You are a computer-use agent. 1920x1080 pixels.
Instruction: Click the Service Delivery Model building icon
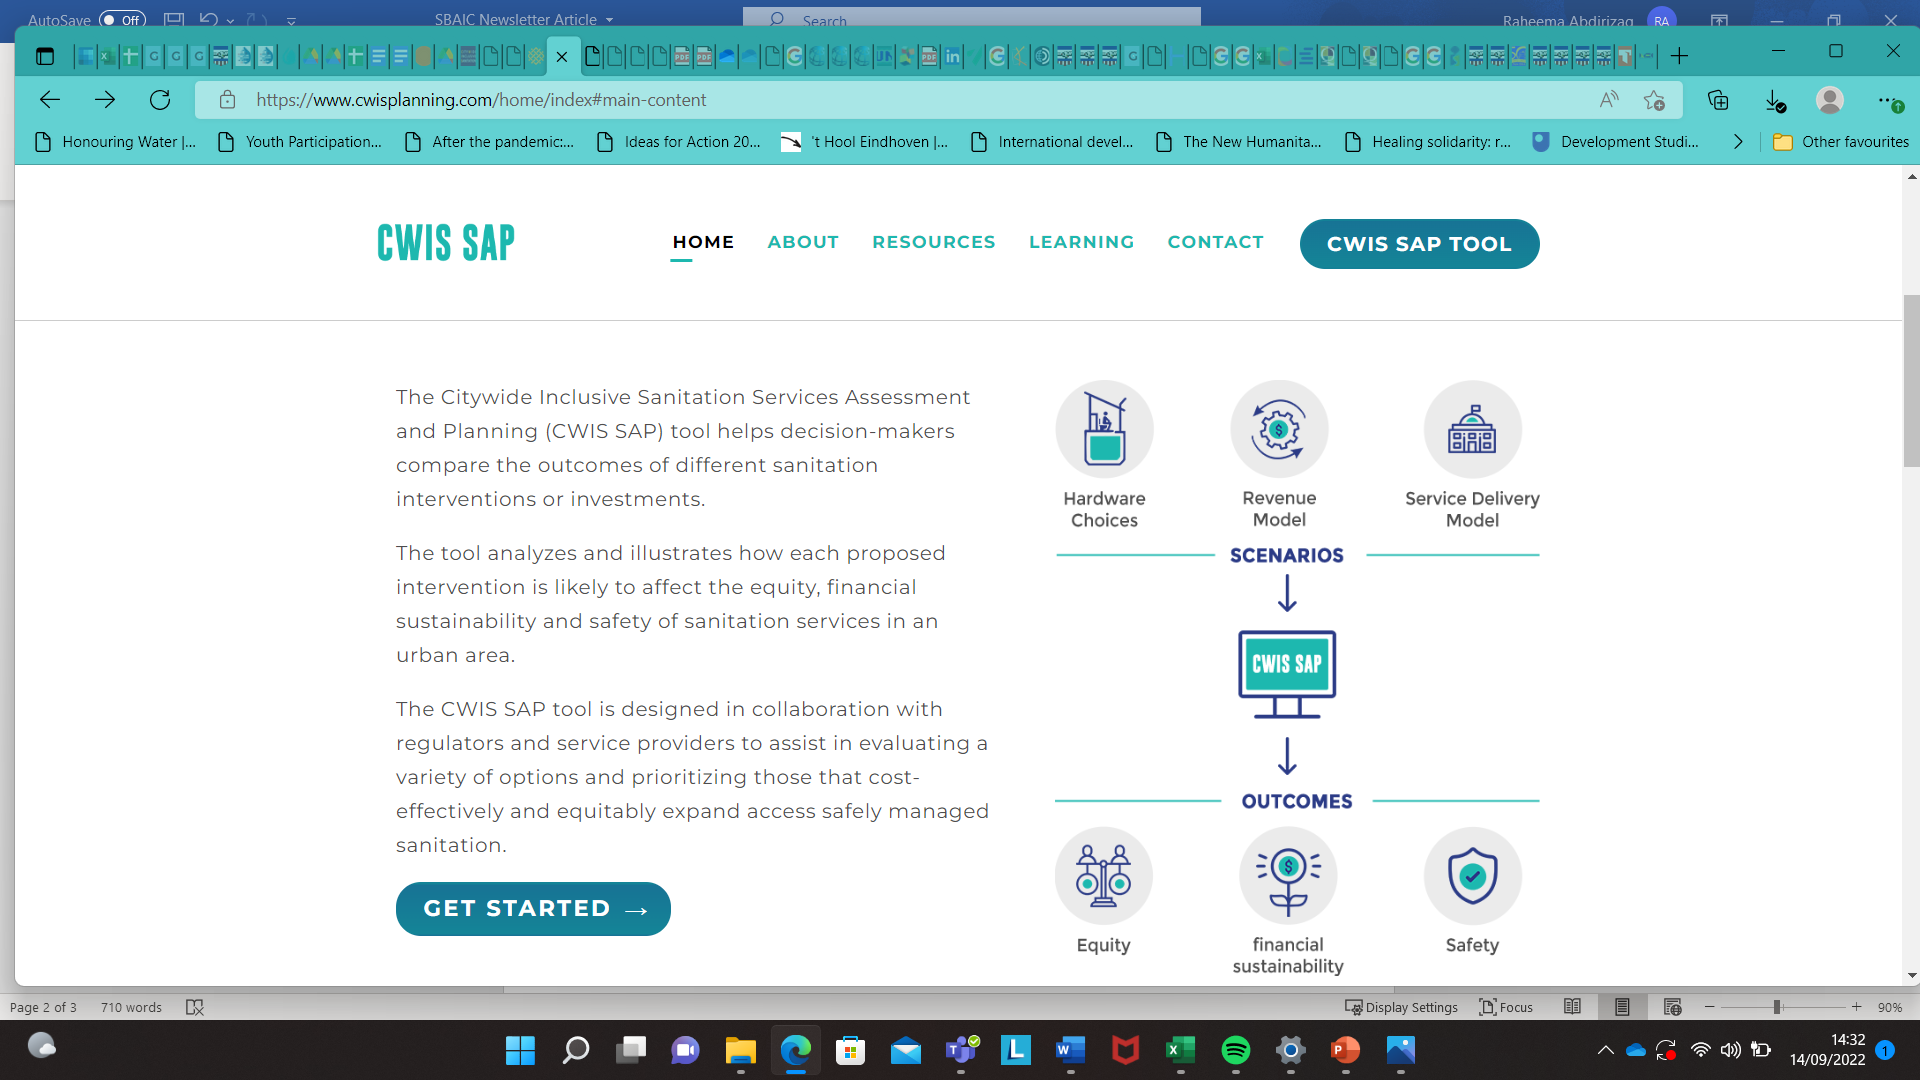1472,429
